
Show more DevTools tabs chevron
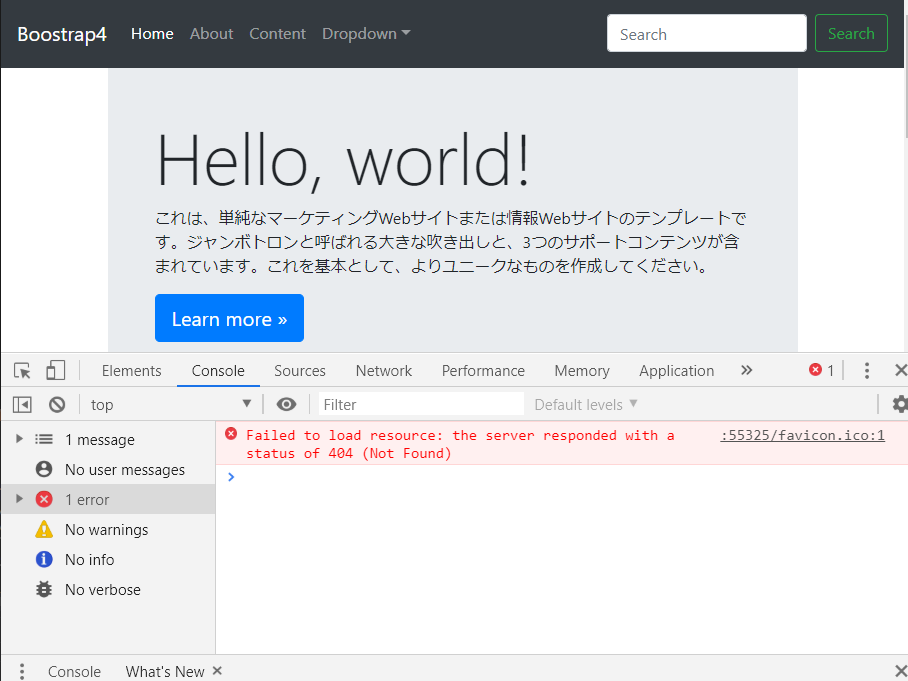tap(746, 371)
